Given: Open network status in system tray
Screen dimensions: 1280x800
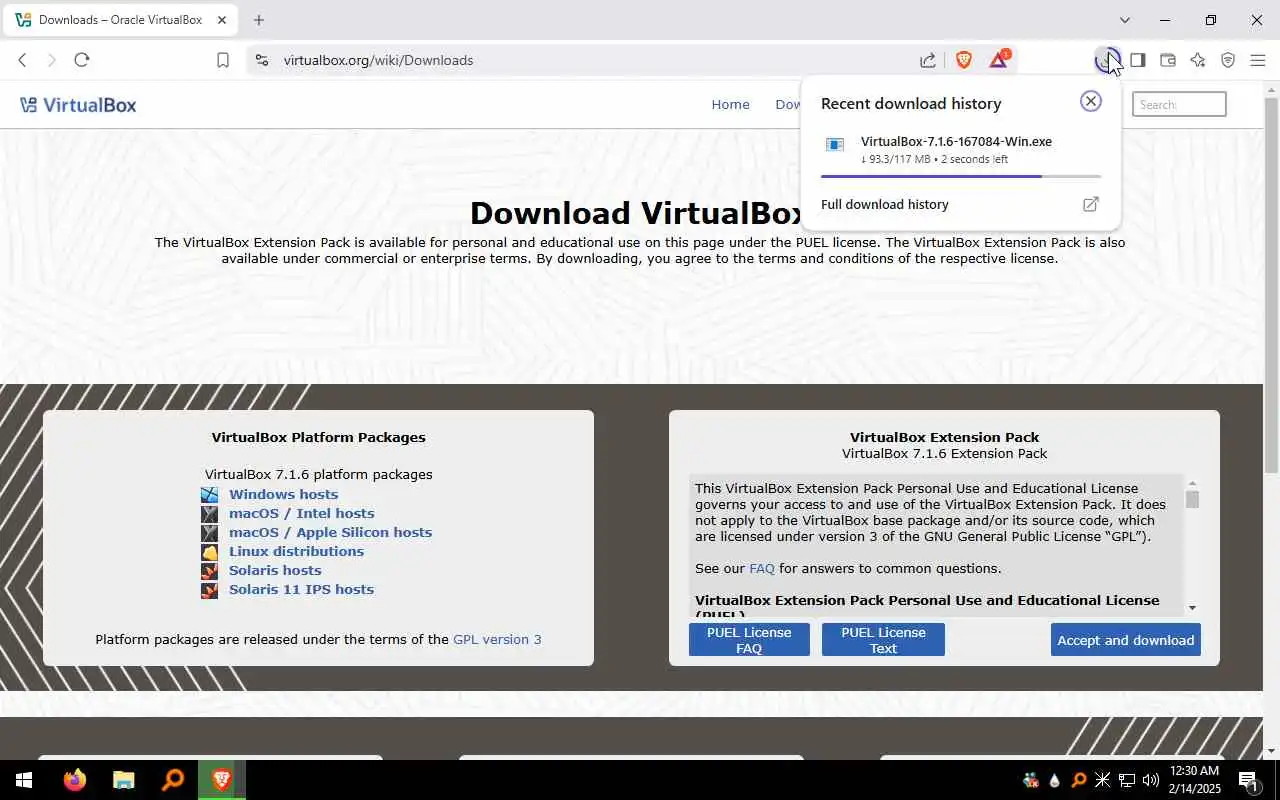Looking at the screenshot, I should (1127, 780).
